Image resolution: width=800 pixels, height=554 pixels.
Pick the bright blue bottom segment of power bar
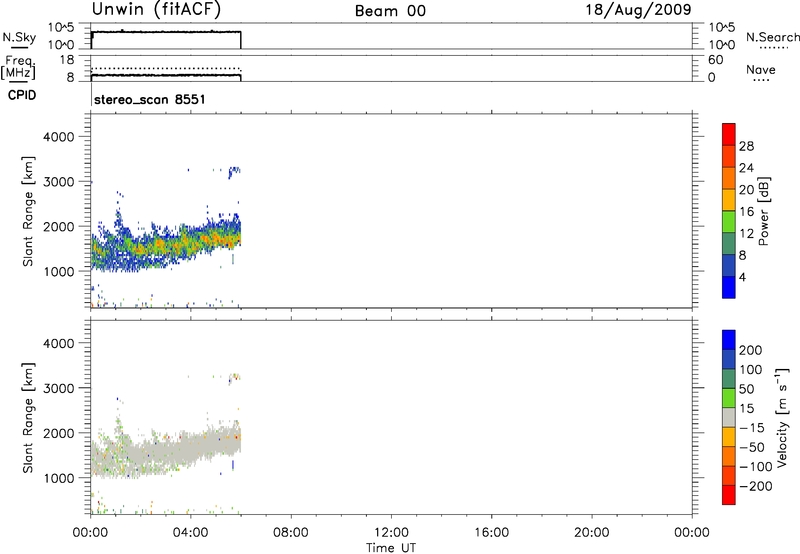[x=729, y=287]
